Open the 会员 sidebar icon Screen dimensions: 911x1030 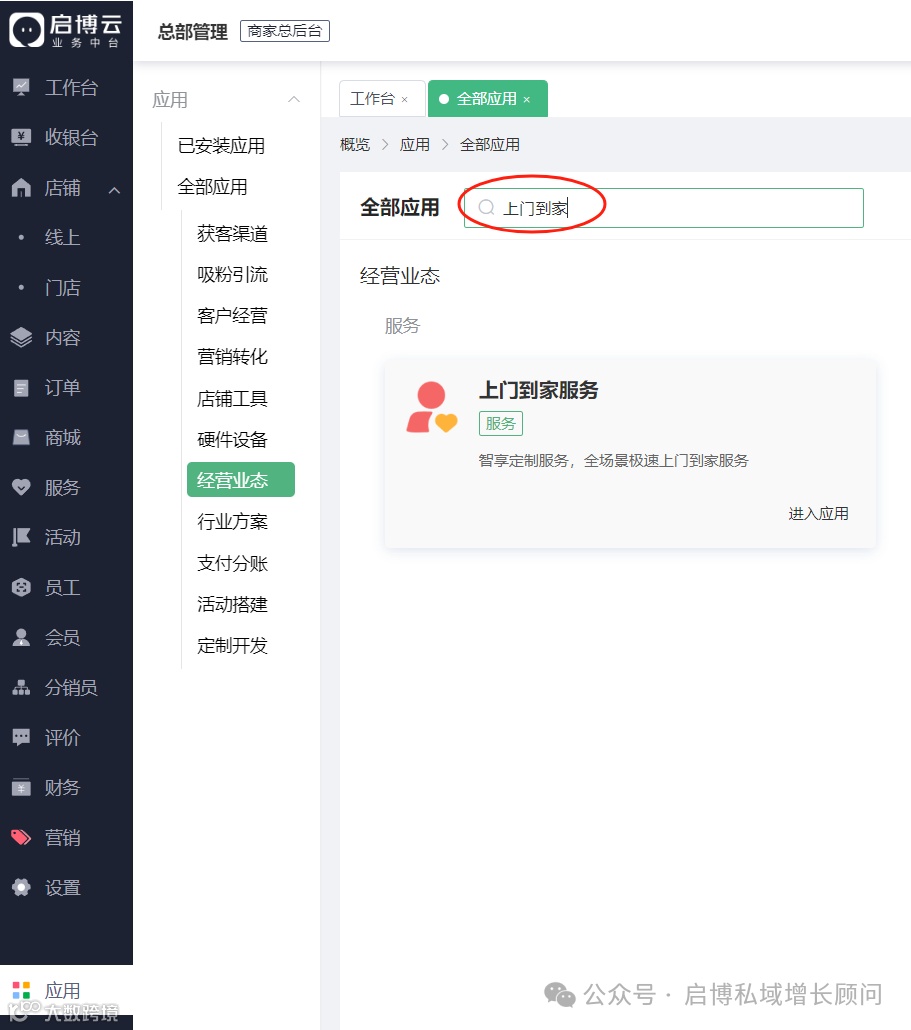(x=22, y=637)
